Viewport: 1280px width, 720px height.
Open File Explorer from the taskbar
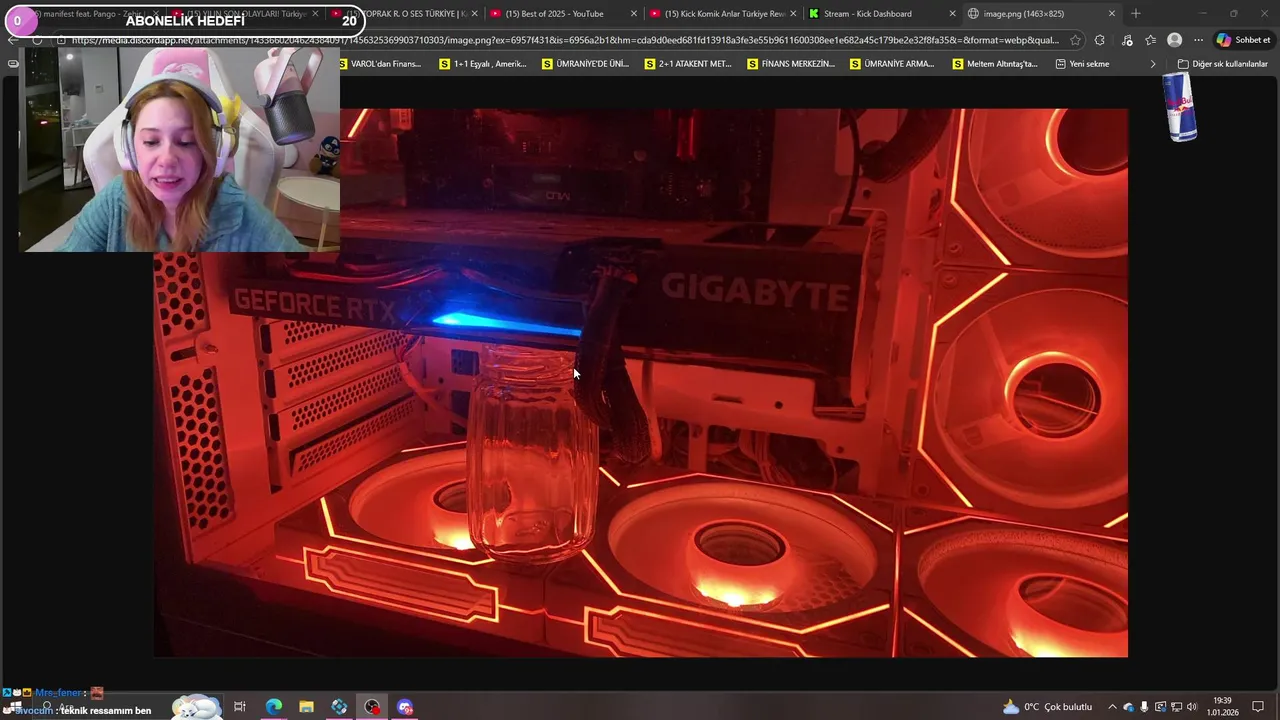[x=306, y=707]
